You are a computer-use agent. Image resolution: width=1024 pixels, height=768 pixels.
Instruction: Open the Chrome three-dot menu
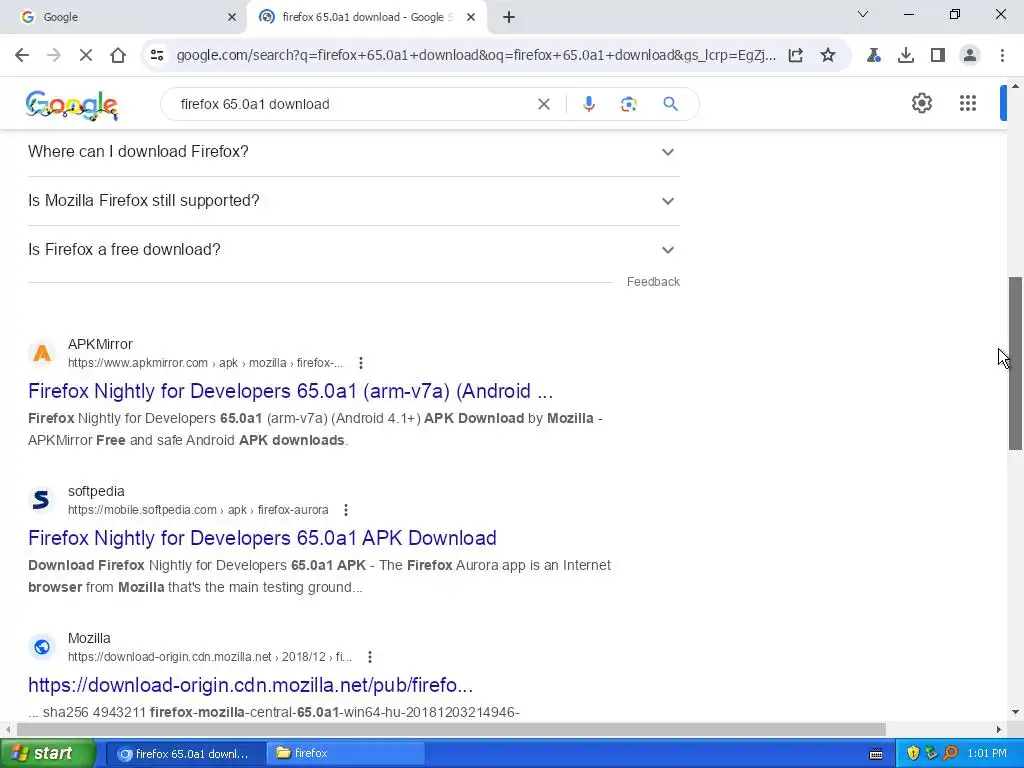pyautogui.click(x=1002, y=55)
